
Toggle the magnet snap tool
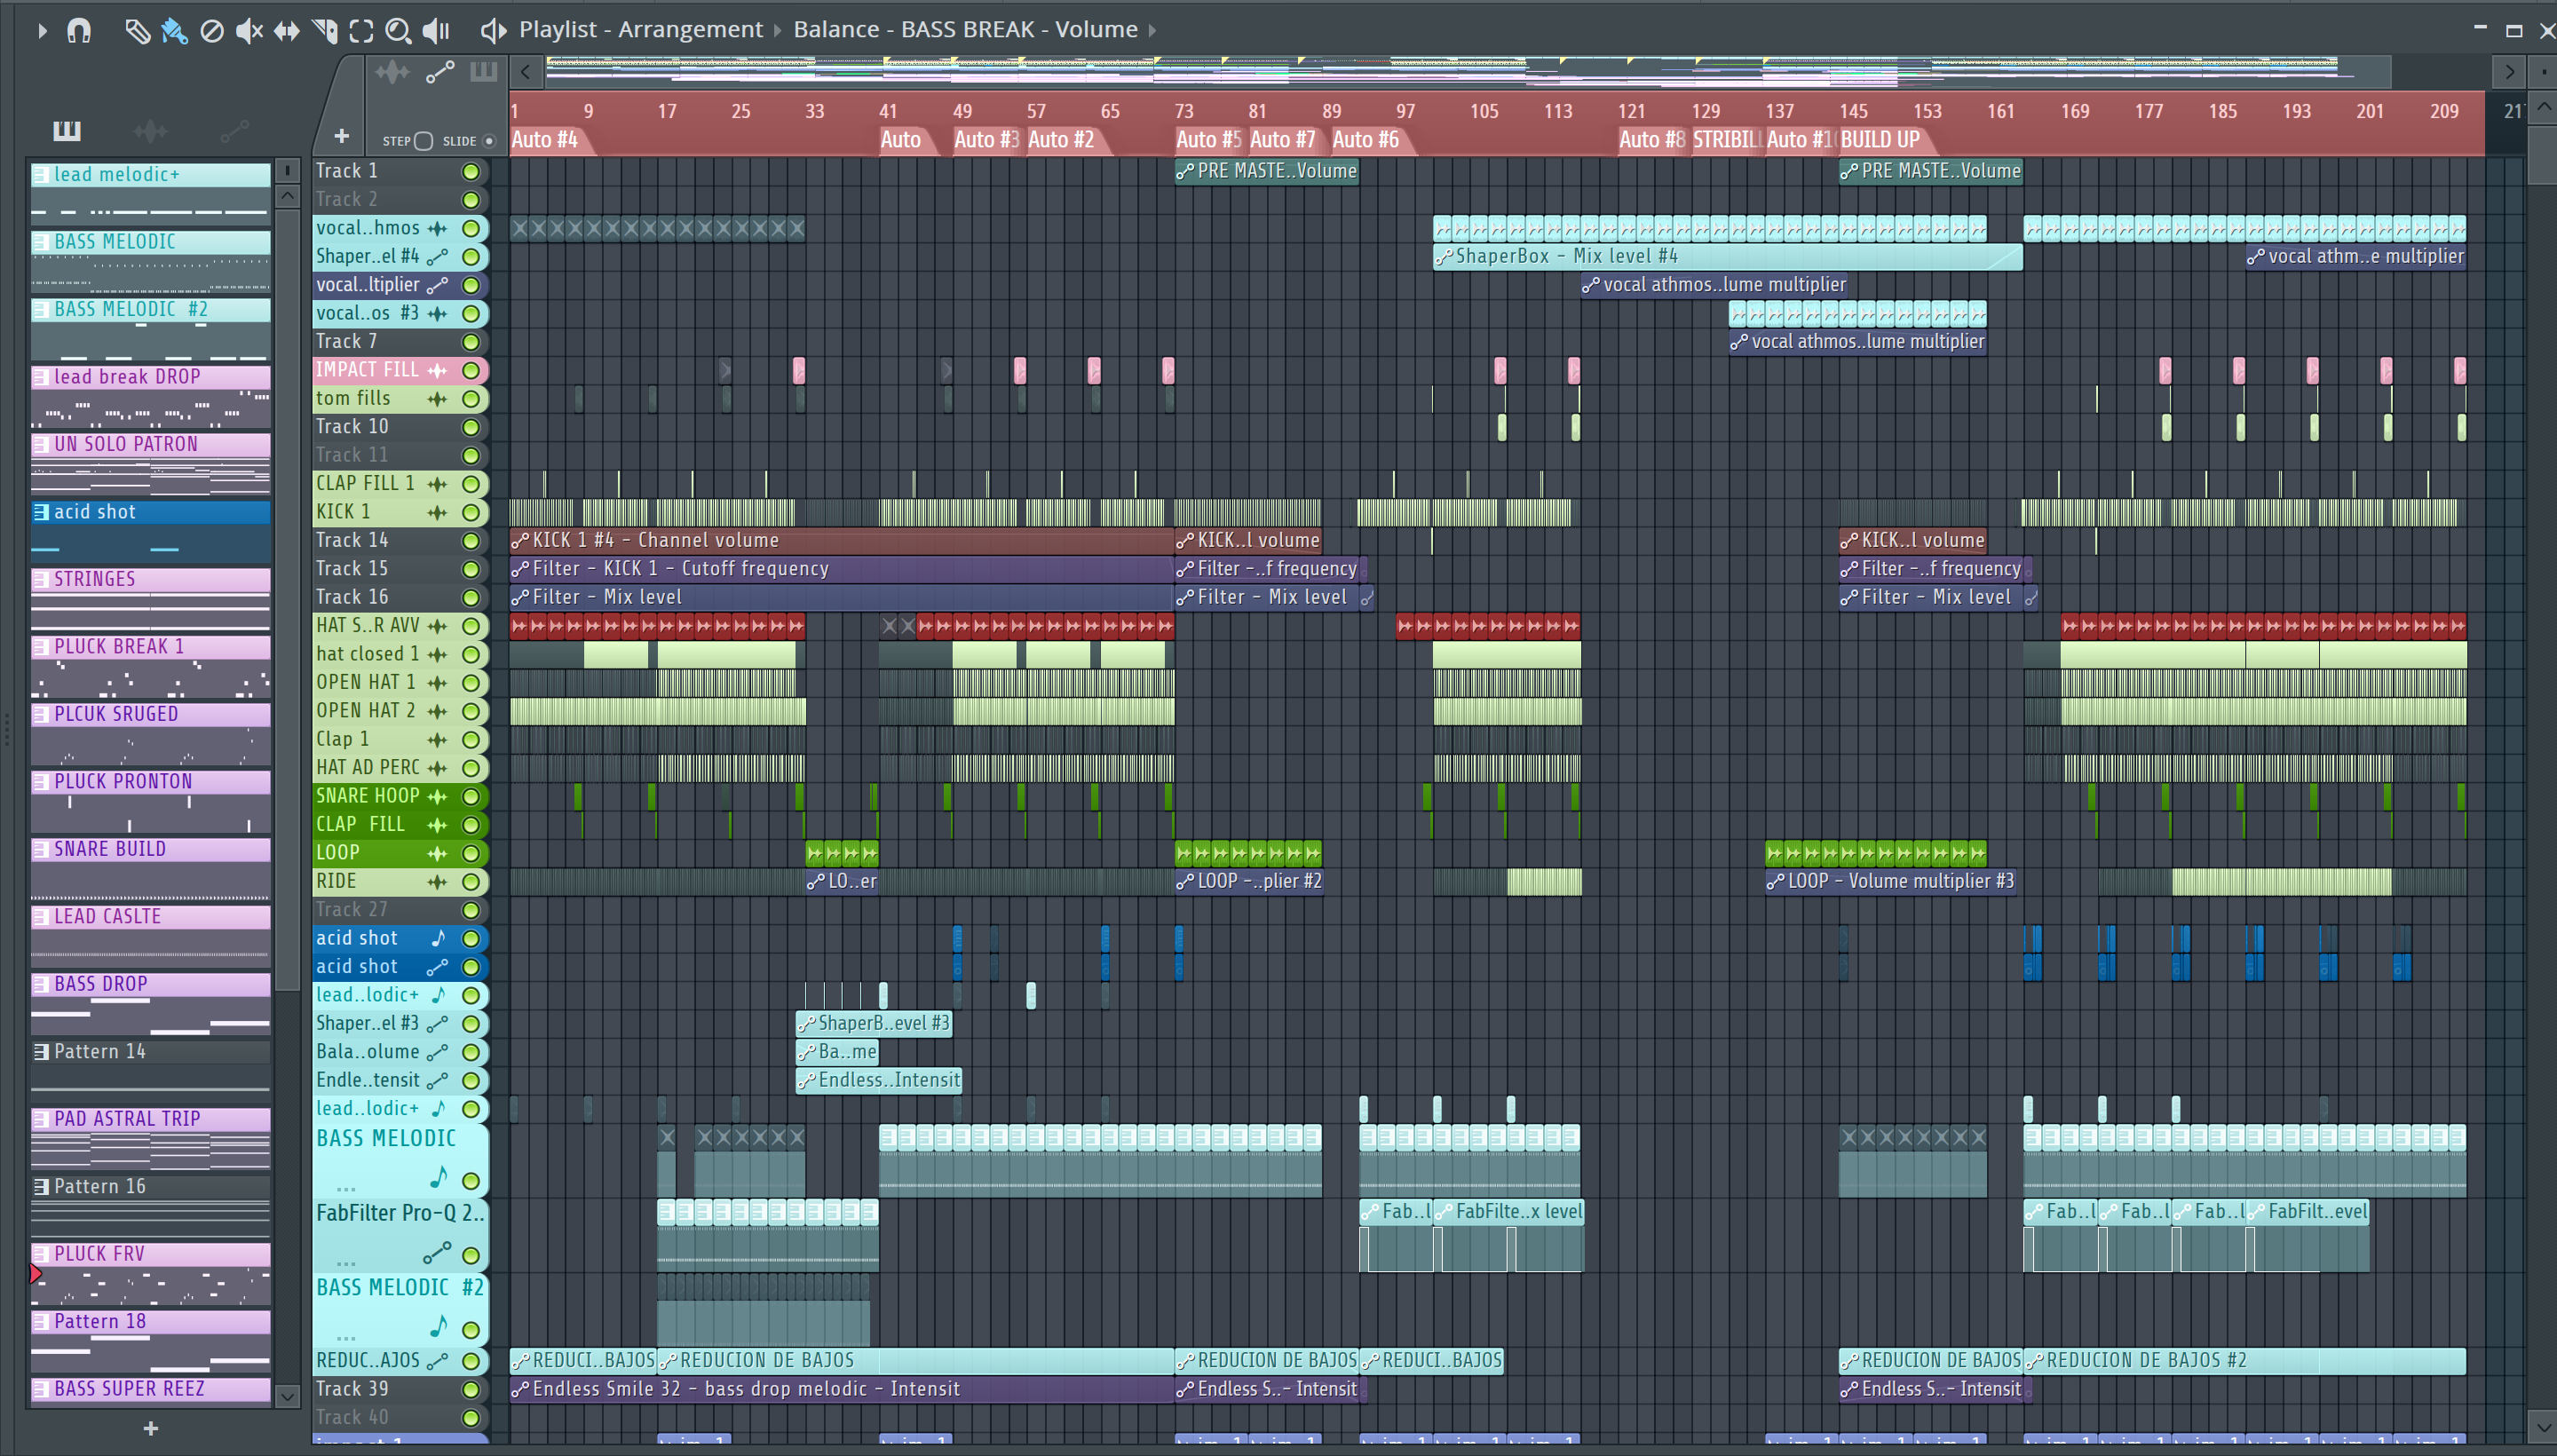(78, 31)
